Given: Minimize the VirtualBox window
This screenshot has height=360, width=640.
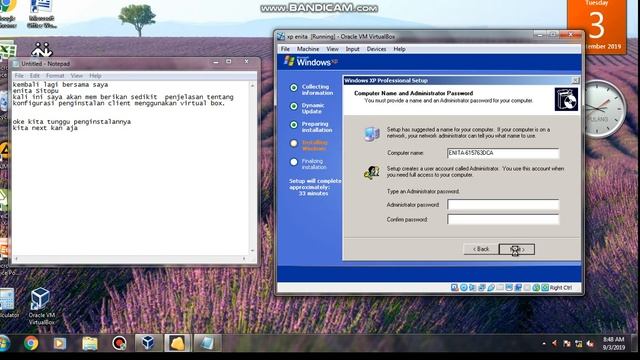Looking at the screenshot, I should coord(540,36).
